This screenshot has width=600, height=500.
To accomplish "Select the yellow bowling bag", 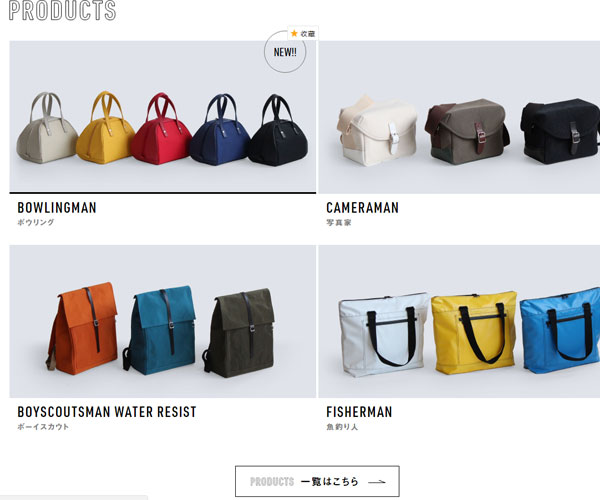I will coord(105,127).
